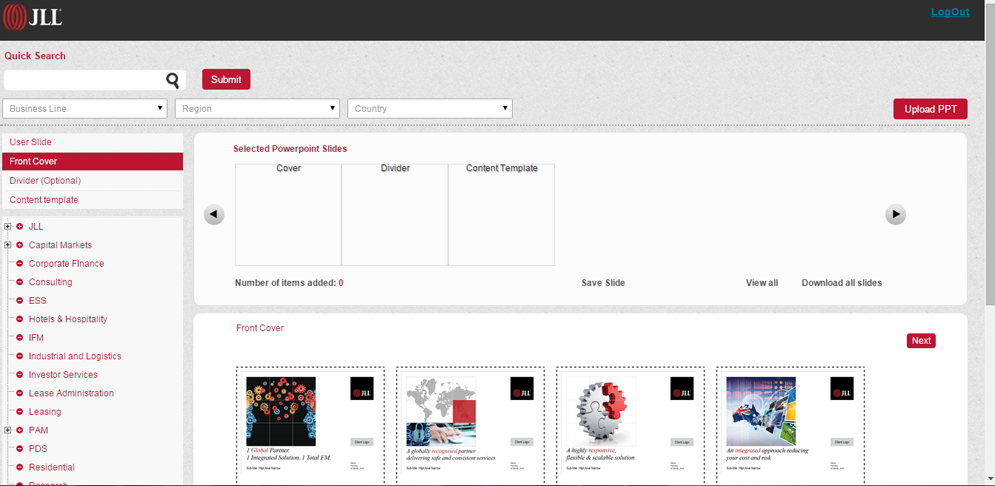995x486 pixels.
Task: Click the red circle icon beside PDS
Action: (20, 449)
